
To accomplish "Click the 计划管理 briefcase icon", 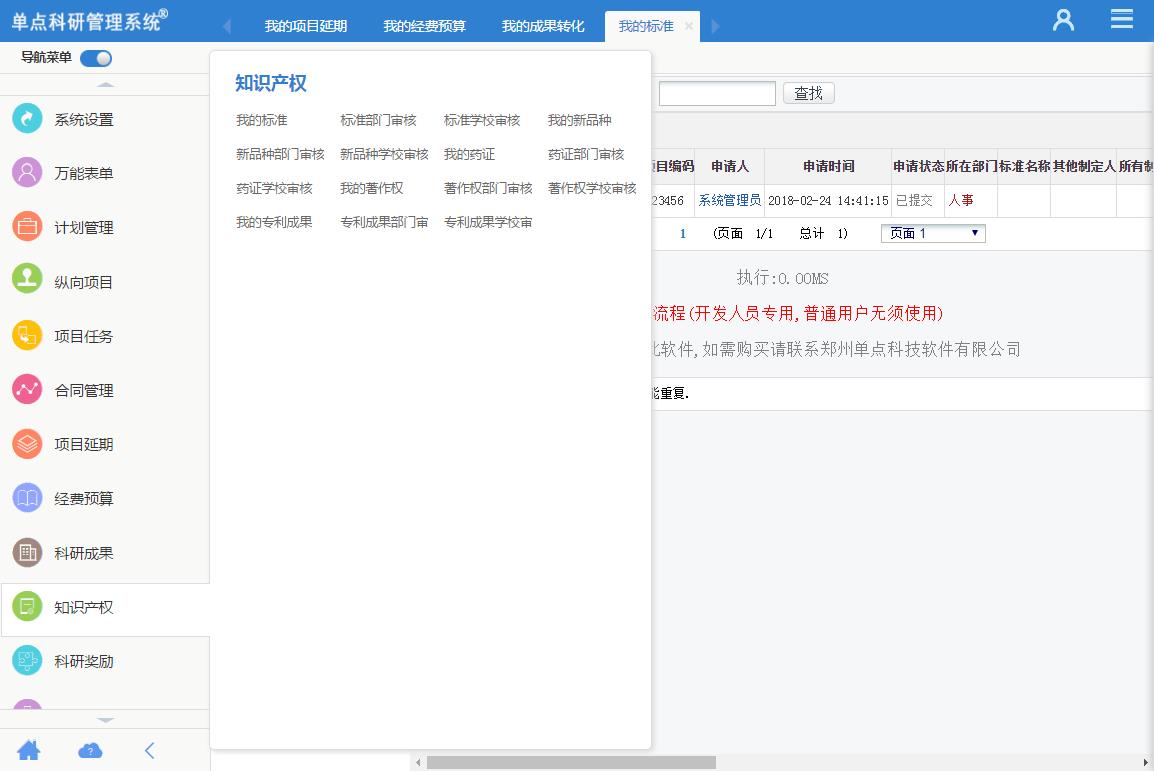I will (27, 227).
